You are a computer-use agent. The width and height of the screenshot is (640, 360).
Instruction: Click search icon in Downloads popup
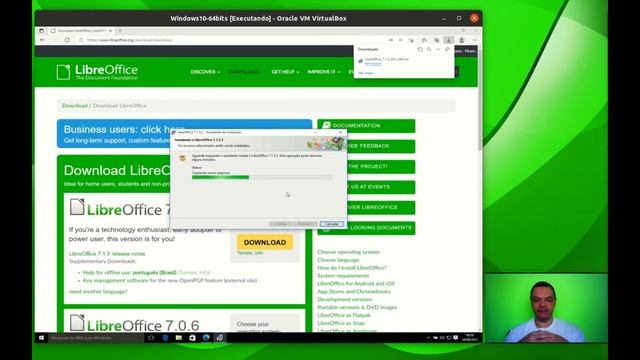(x=429, y=49)
